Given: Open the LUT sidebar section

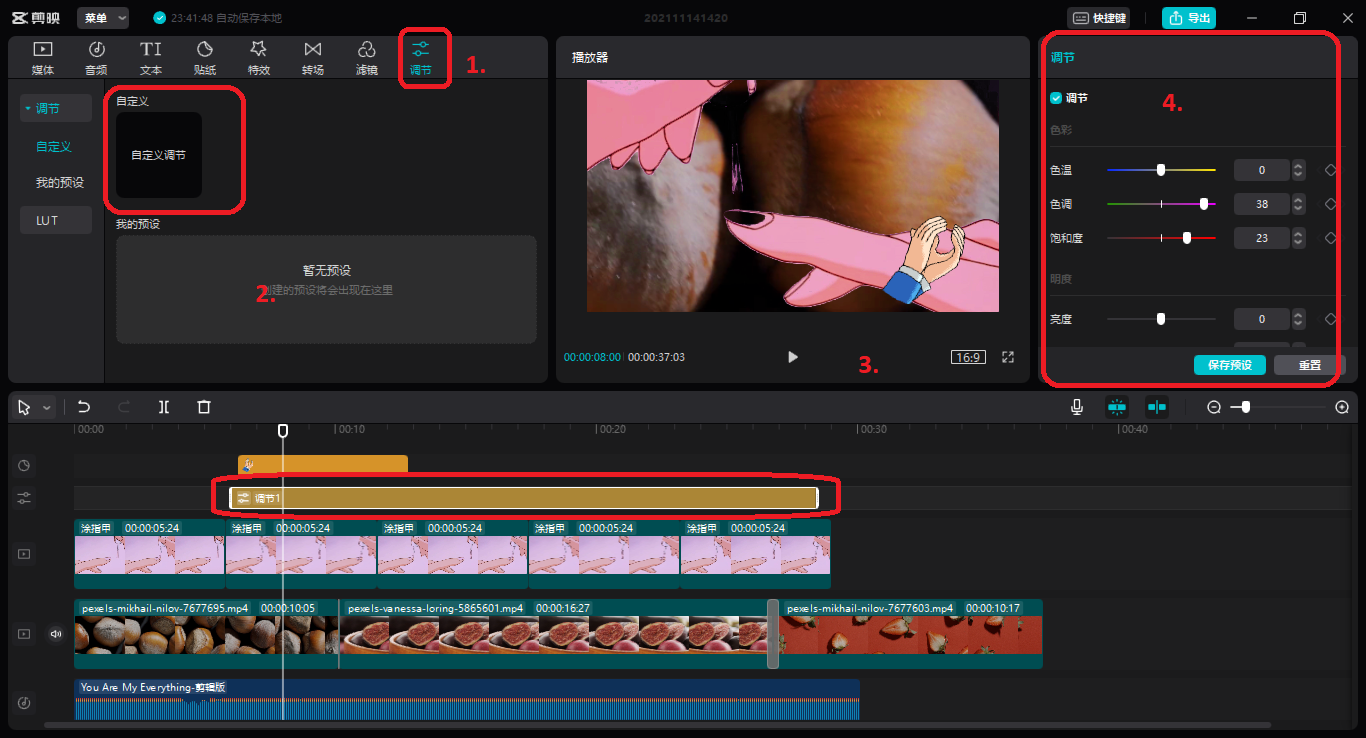Looking at the screenshot, I should pyautogui.click(x=56, y=220).
